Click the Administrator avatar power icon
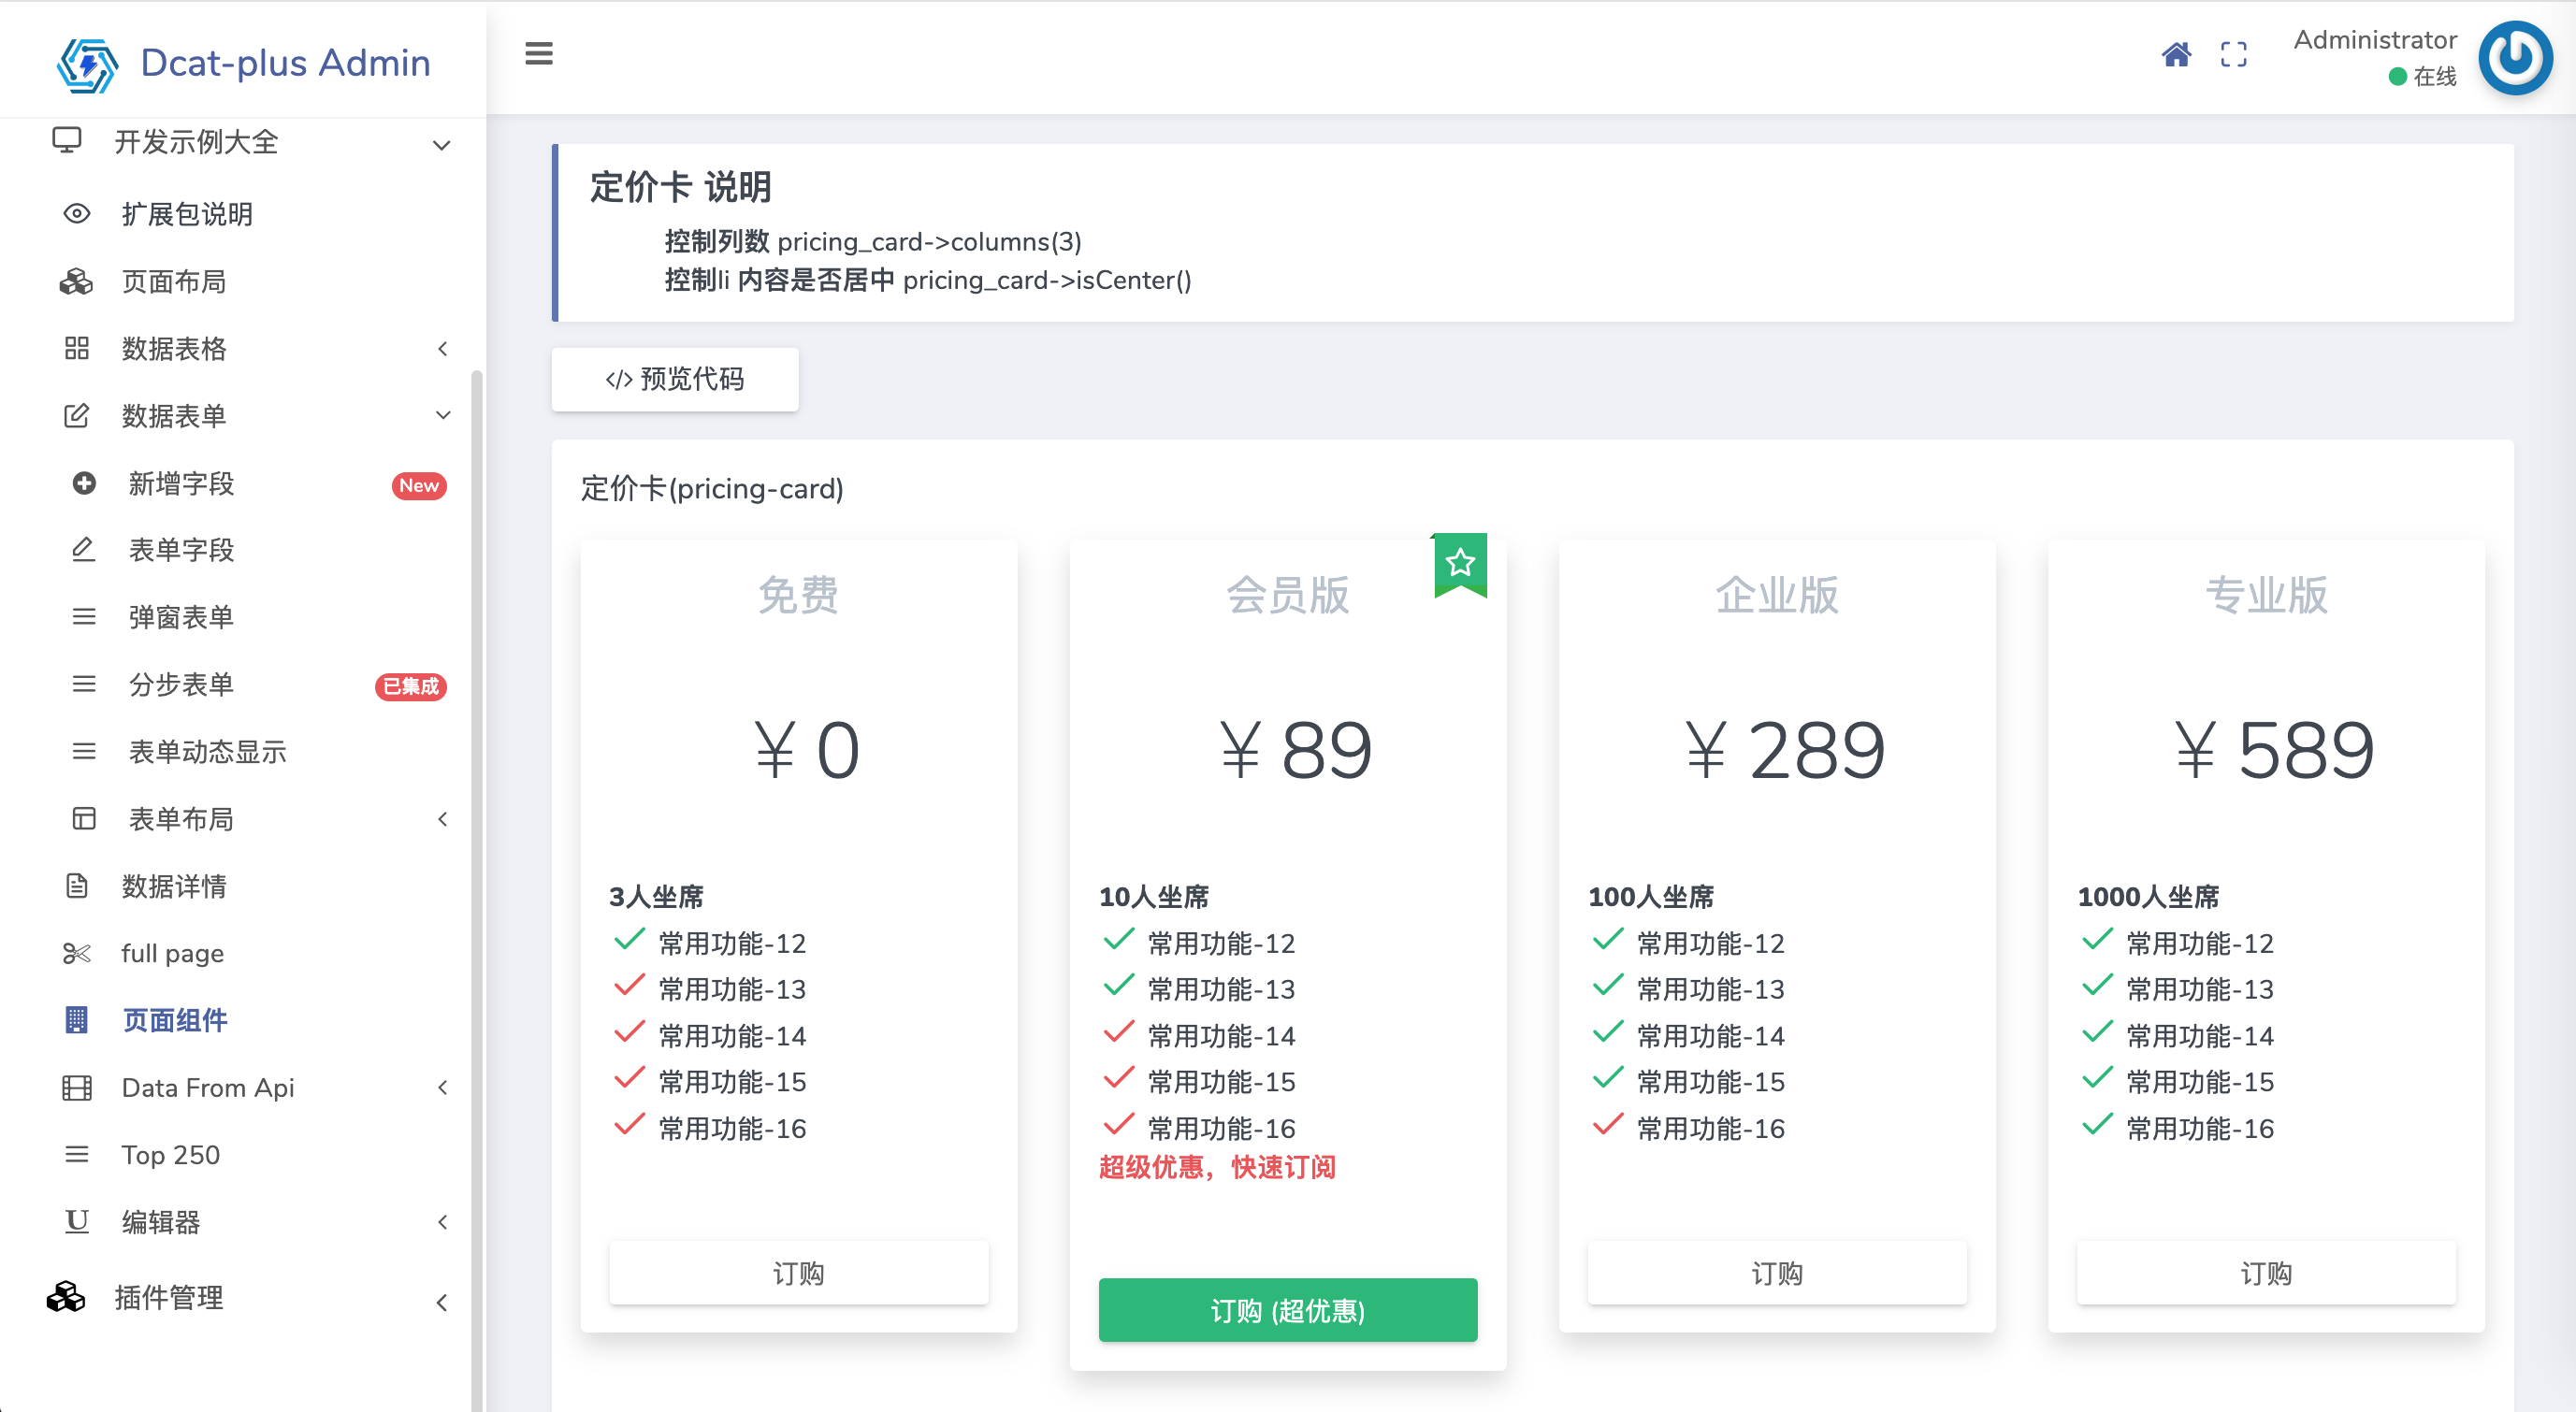 coord(2515,58)
